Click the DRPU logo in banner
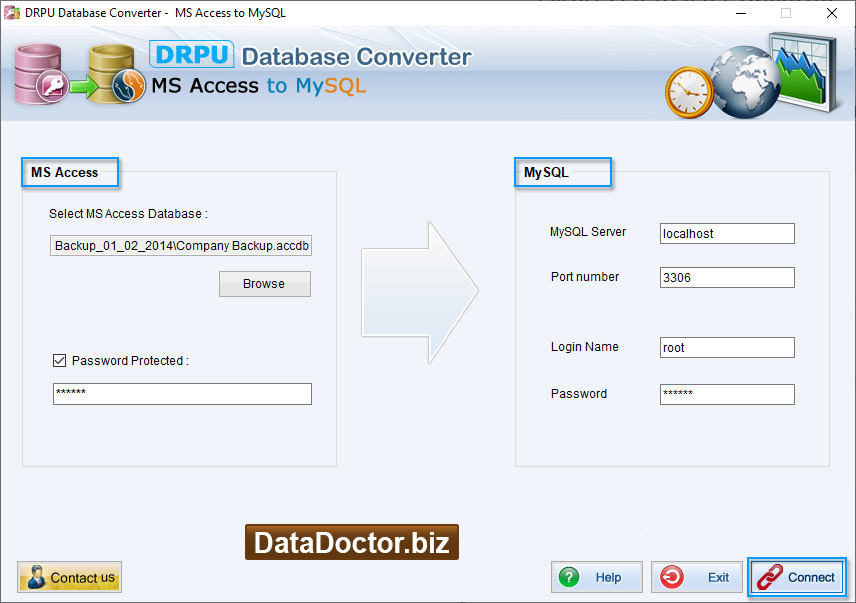 (191, 55)
